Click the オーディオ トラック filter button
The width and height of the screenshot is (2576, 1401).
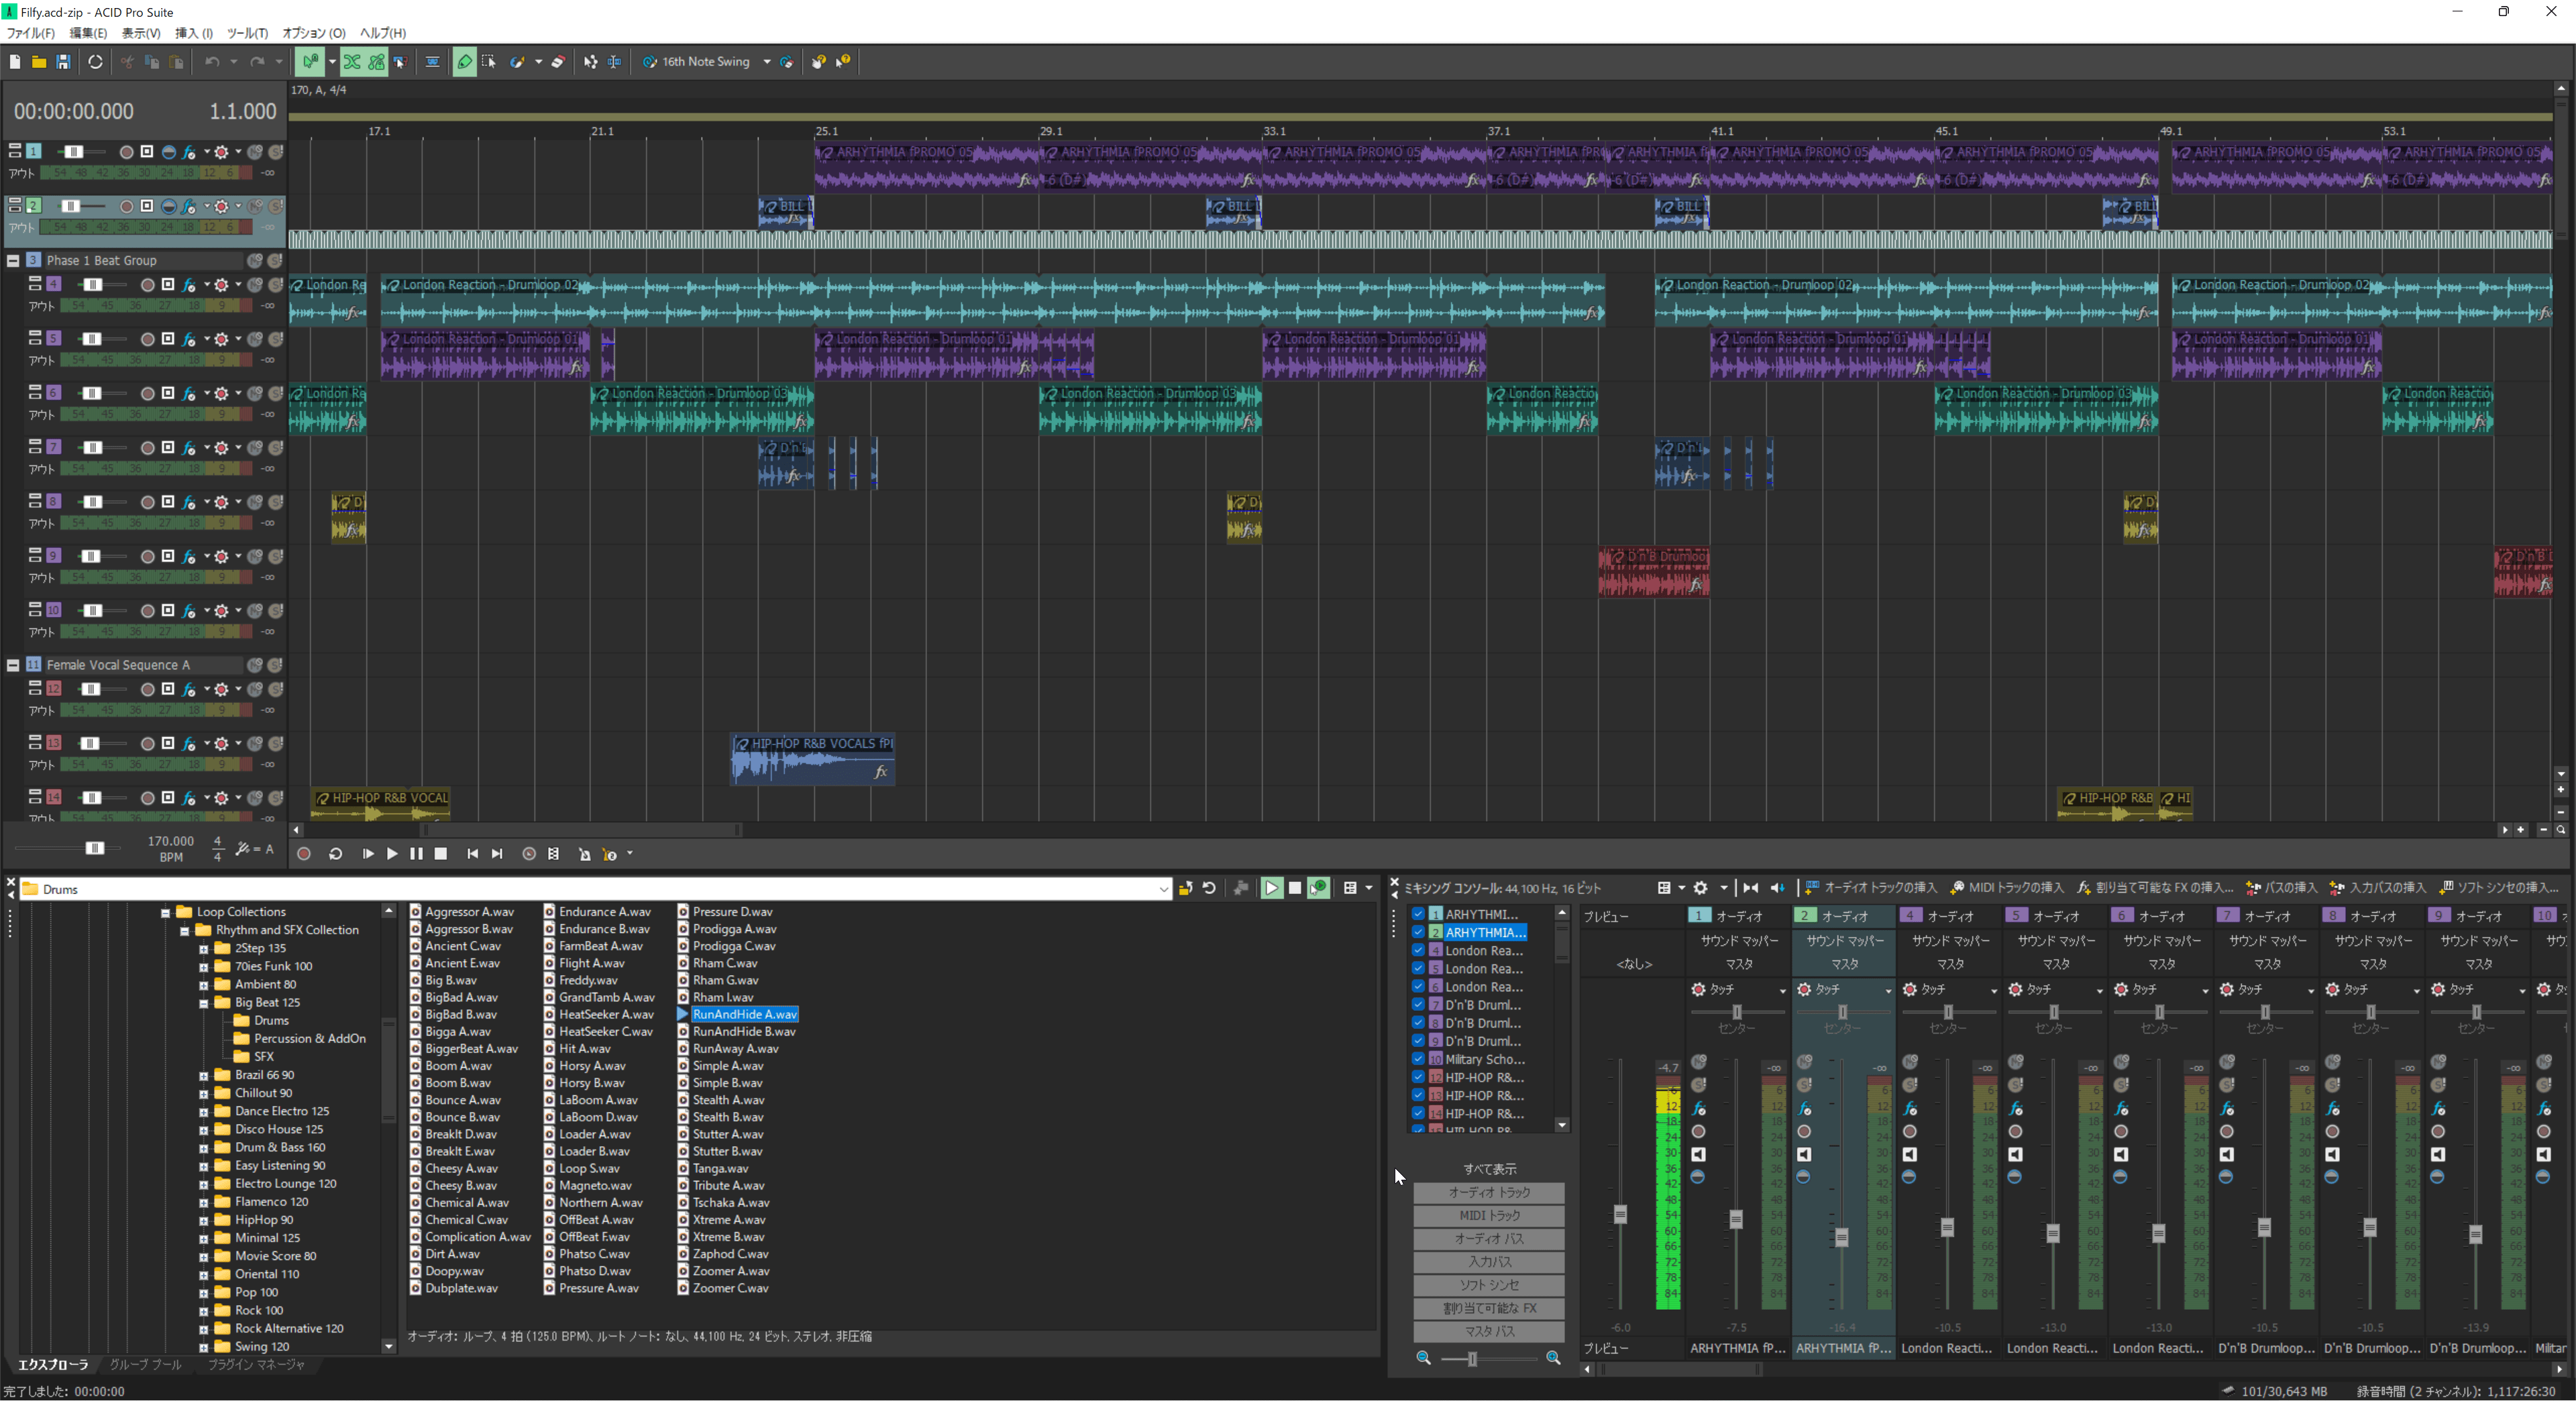tap(1488, 1192)
